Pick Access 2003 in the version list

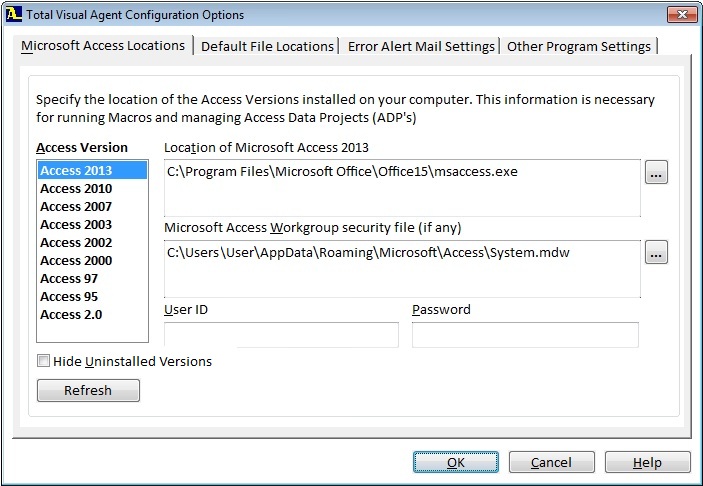point(92,224)
